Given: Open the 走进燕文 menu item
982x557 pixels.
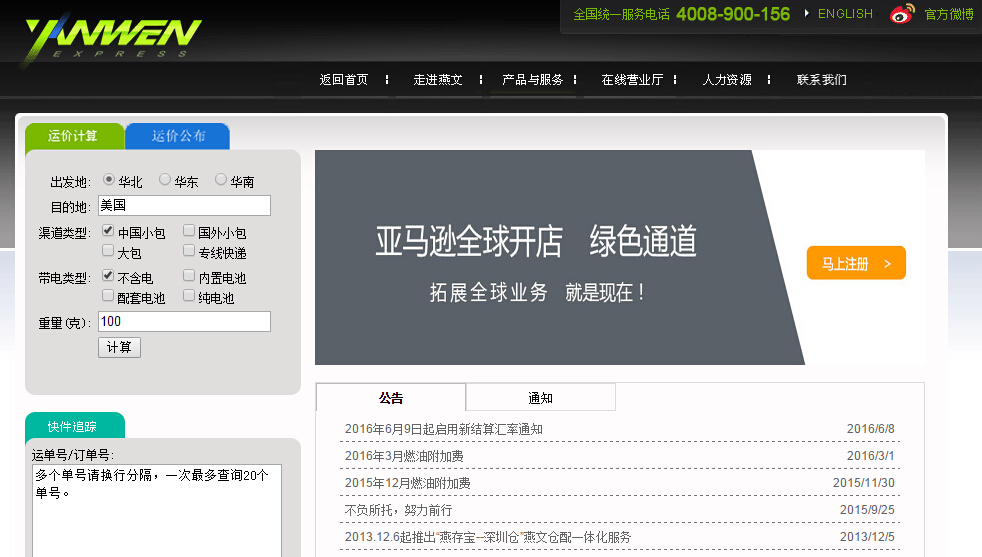Looking at the screenshot, I should (438, 80).
